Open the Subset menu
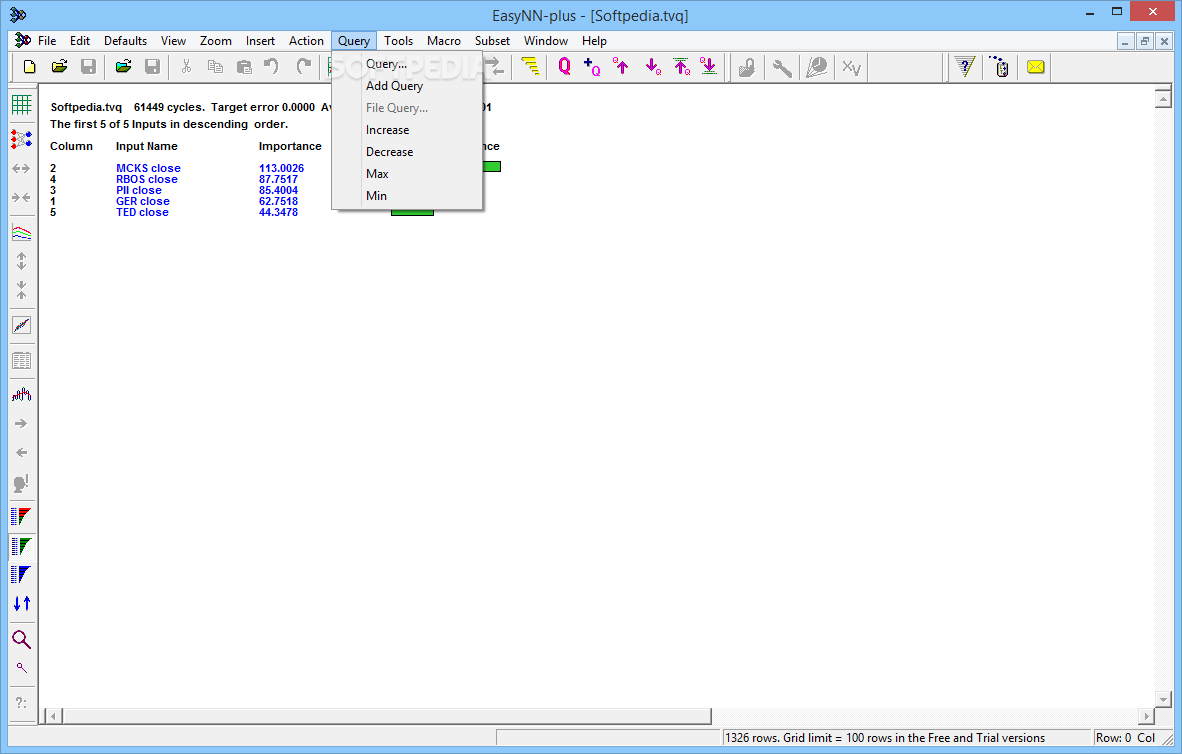Image resolution: width=1182 pixels, height=754 pixels. coord(492,41)
